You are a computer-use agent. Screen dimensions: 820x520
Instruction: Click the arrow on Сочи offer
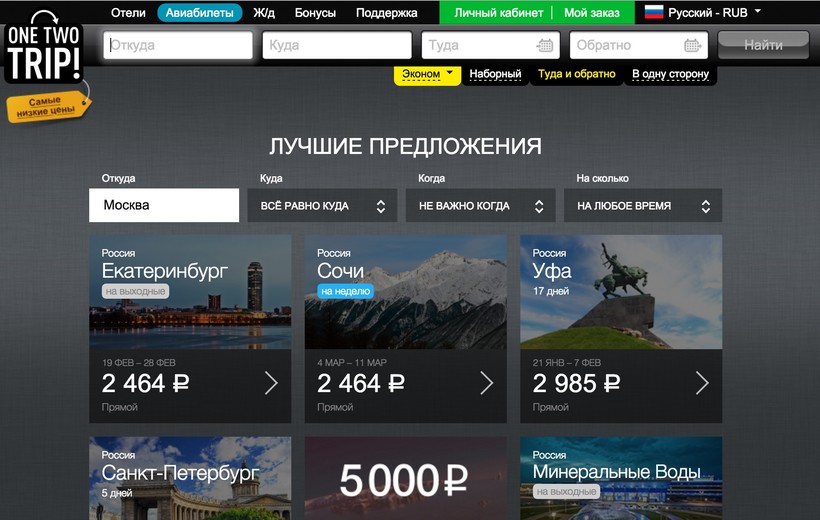click(487, 383)
